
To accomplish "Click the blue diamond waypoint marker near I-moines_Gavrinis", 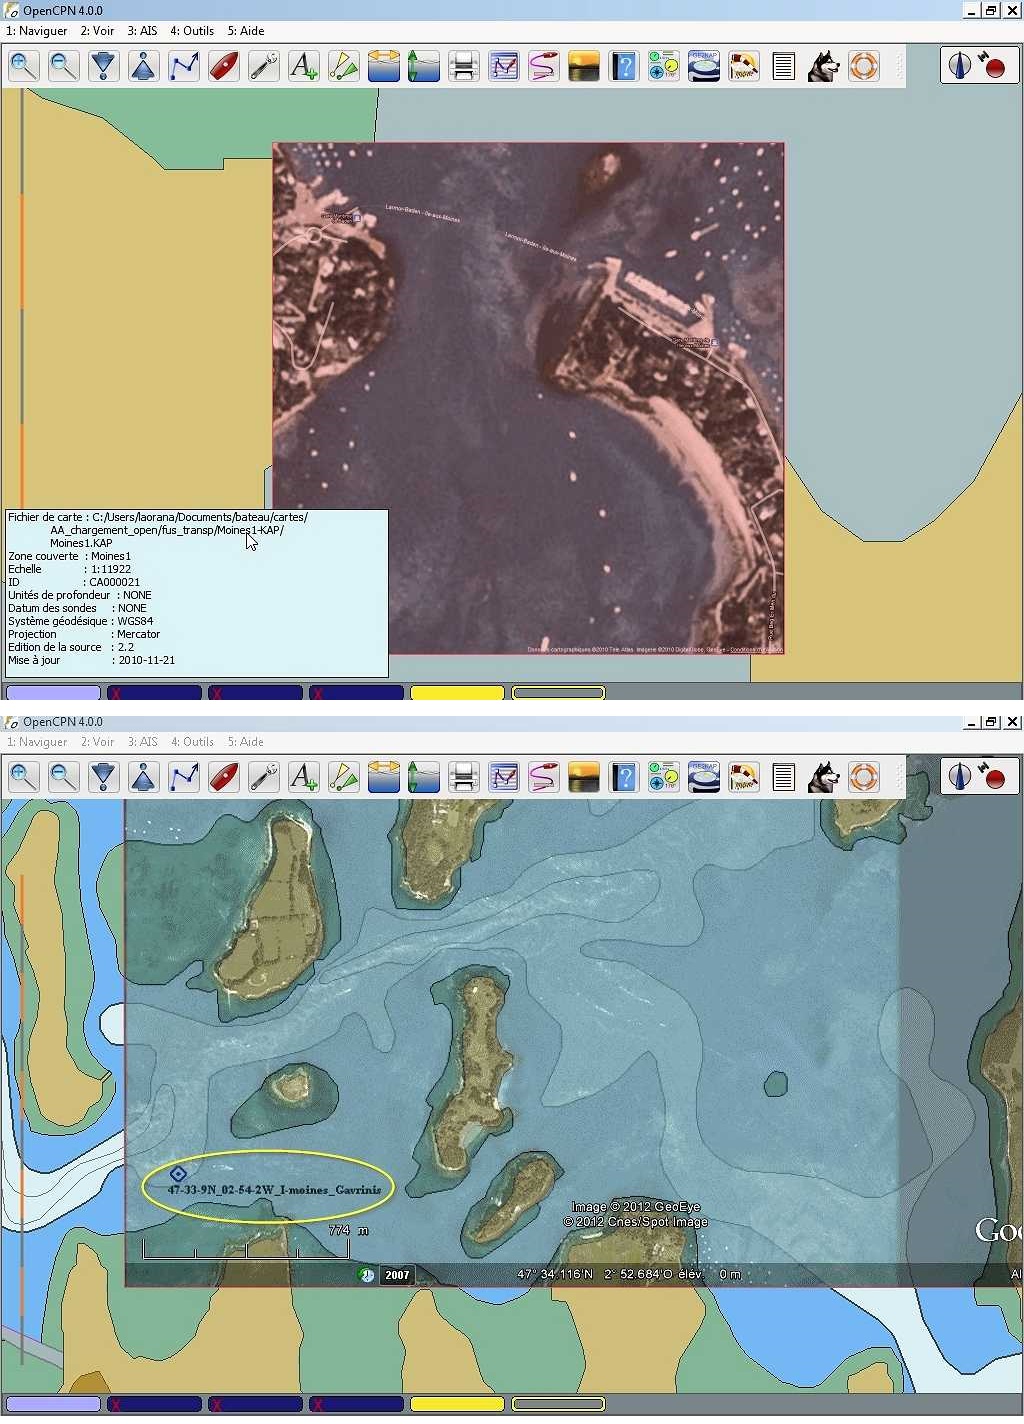I will (178, 1174).
